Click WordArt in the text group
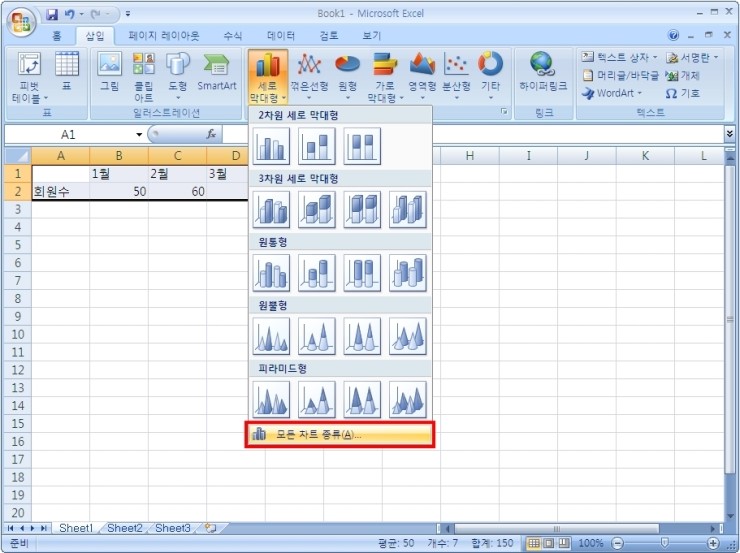740x553 pixels. (612, 93)
